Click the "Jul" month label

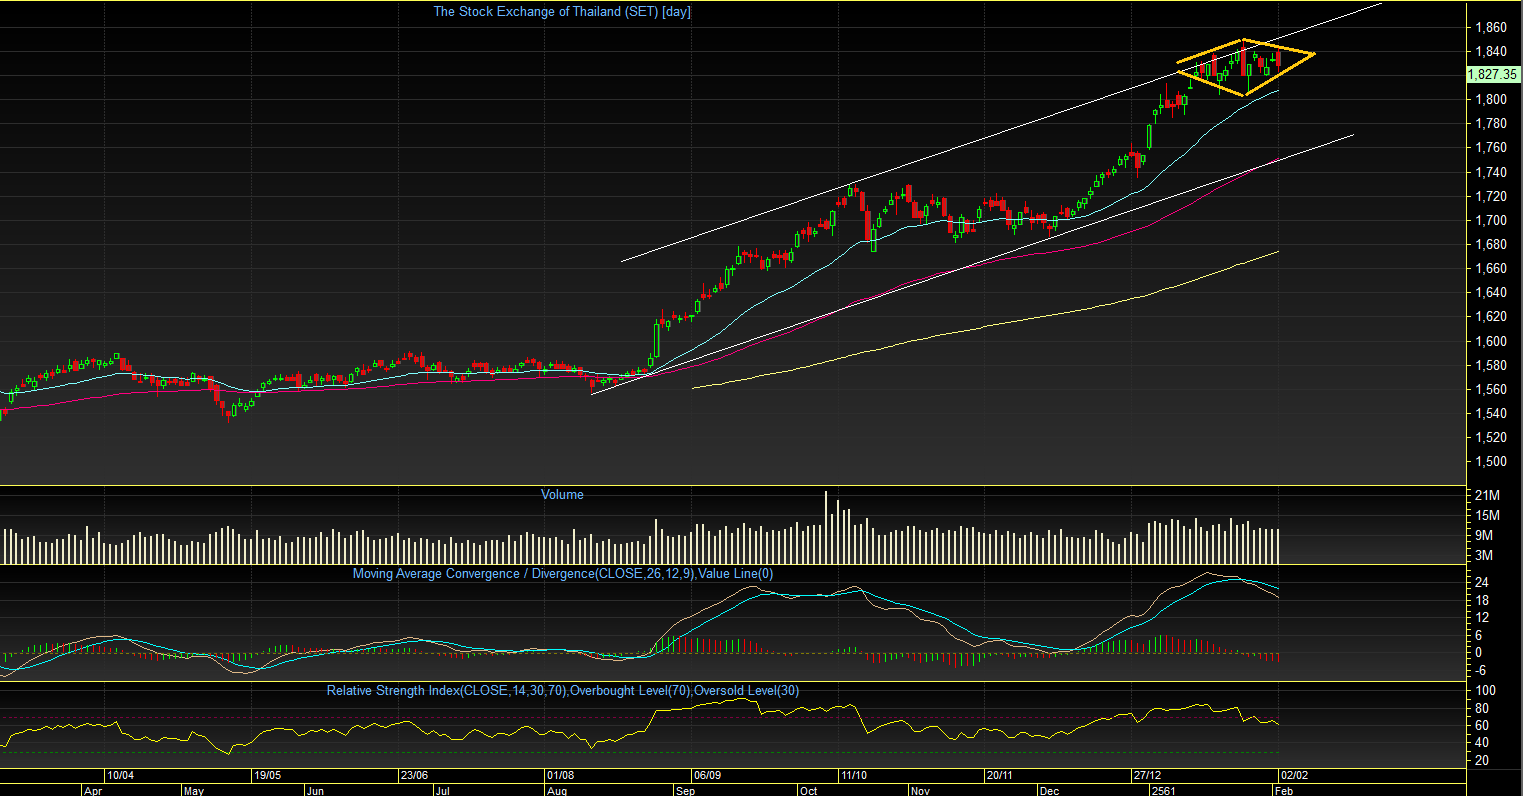442,789
